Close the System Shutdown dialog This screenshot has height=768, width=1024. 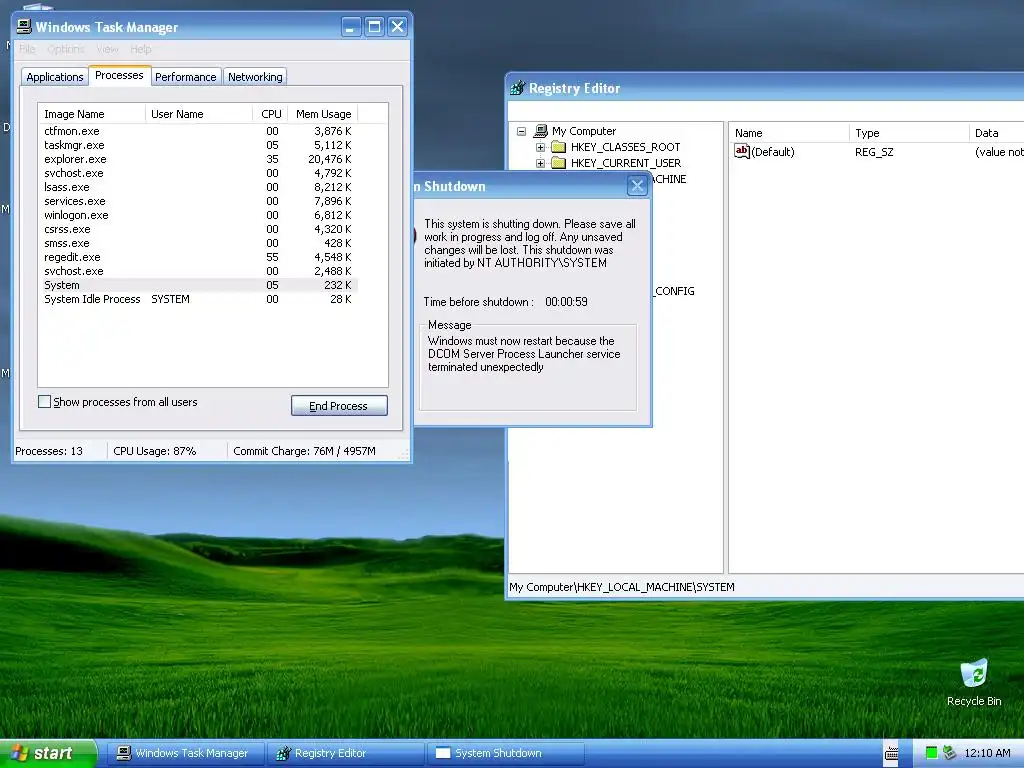pyautogui.click(x=637, y=186)
